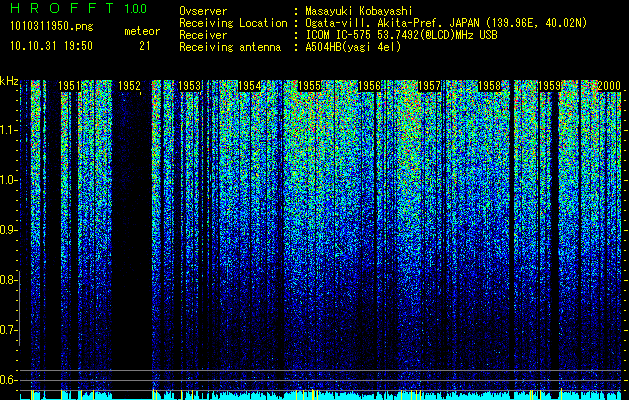Select the ICOM IC-575 53.7492 MHz USB text
629x400 pixels.
click(x=401, y=35)
